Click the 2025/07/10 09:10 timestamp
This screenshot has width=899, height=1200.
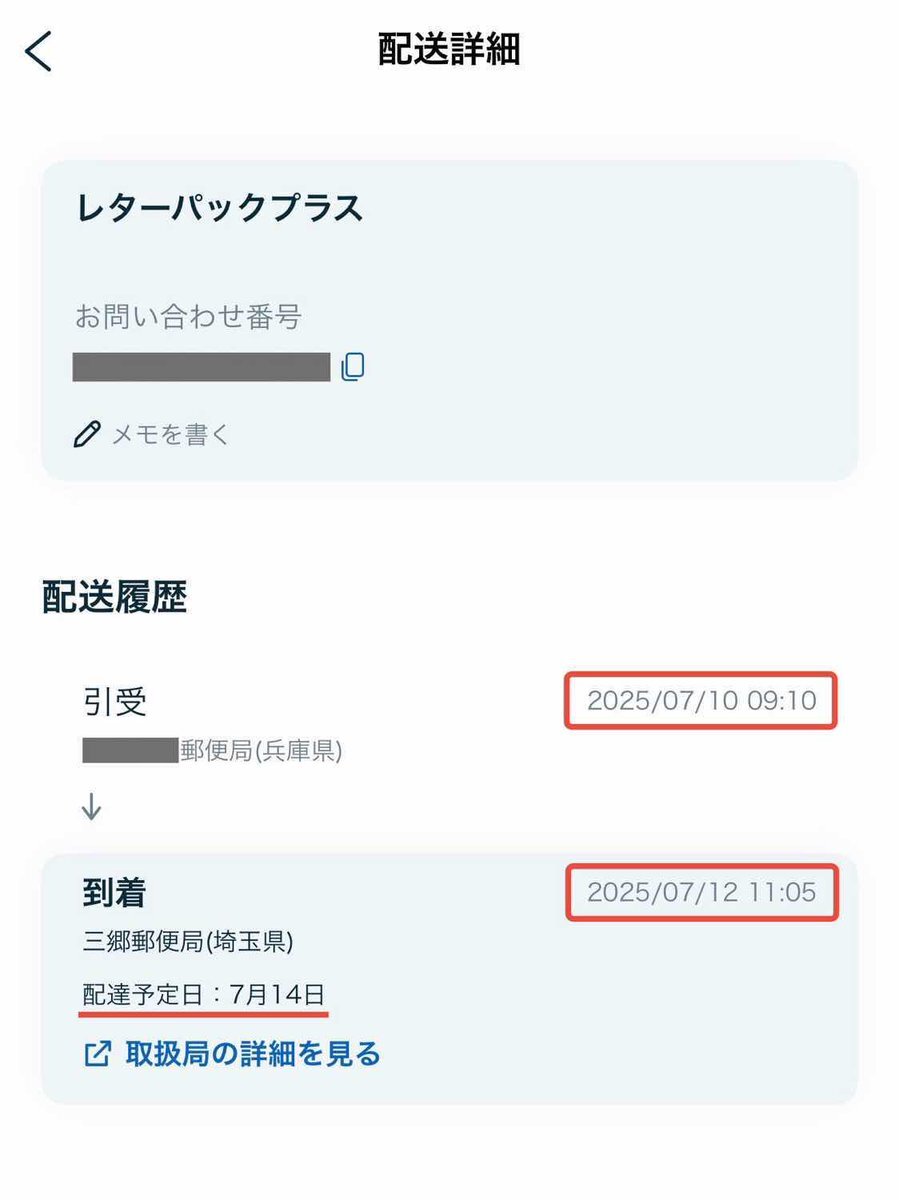pyautogui.click(x=701, y=701)
